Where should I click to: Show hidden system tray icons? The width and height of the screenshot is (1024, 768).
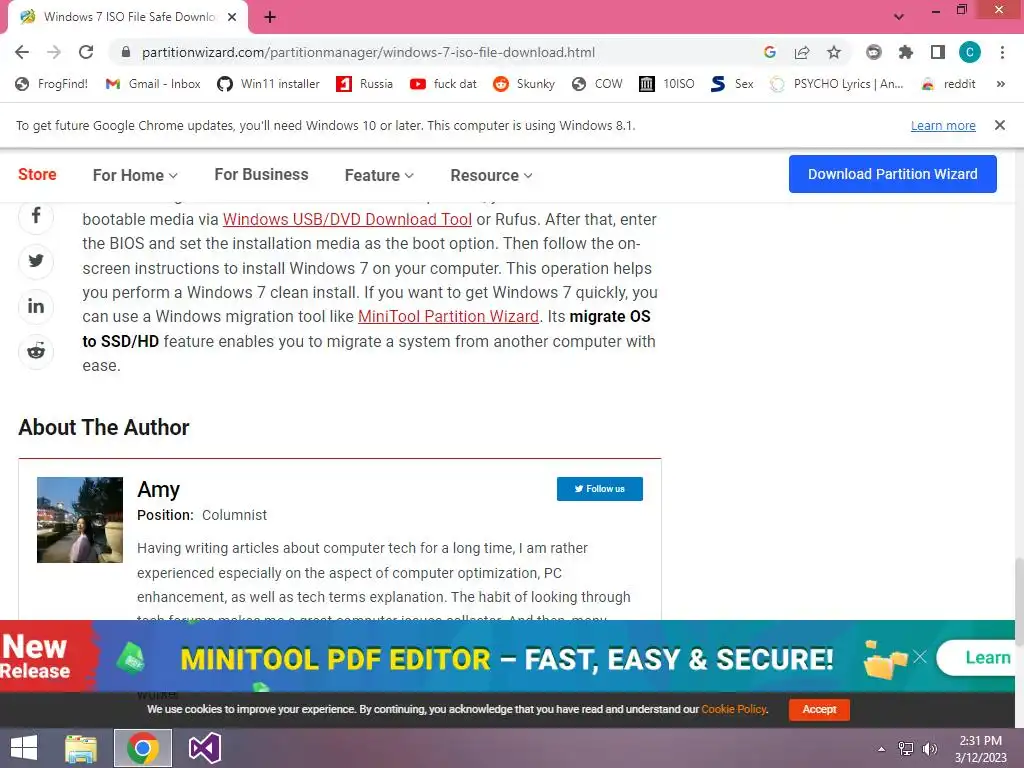881,749
